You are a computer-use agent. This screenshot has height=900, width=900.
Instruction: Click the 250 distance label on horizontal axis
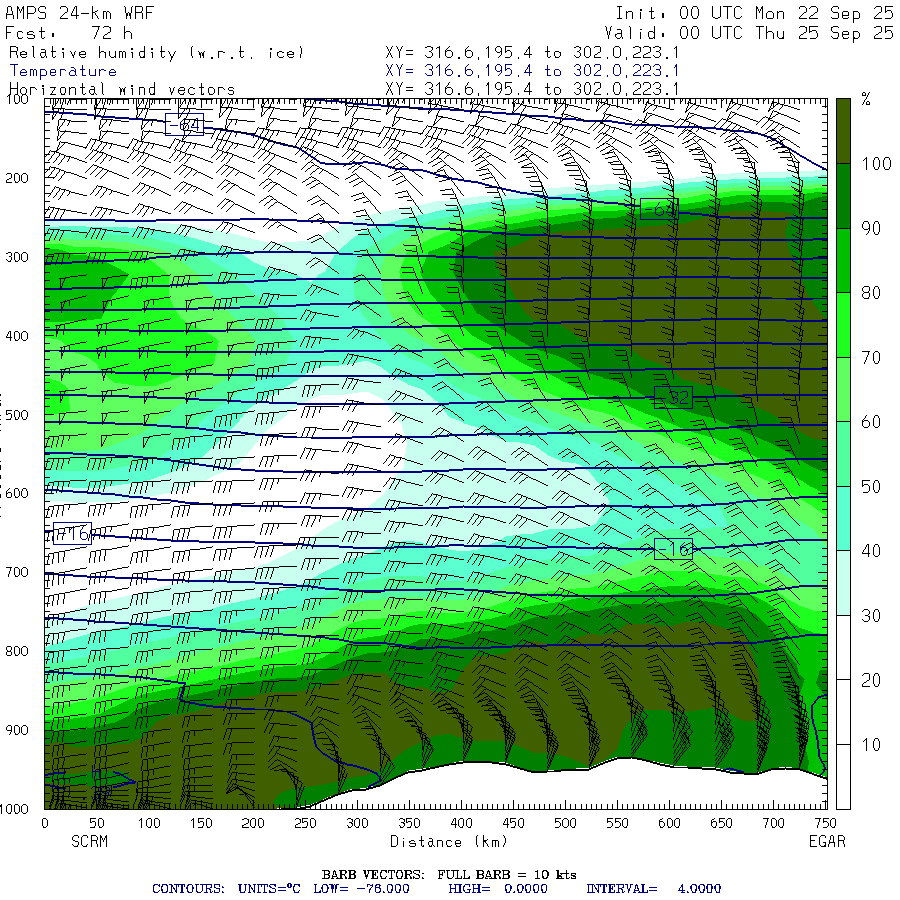[305, 823]
